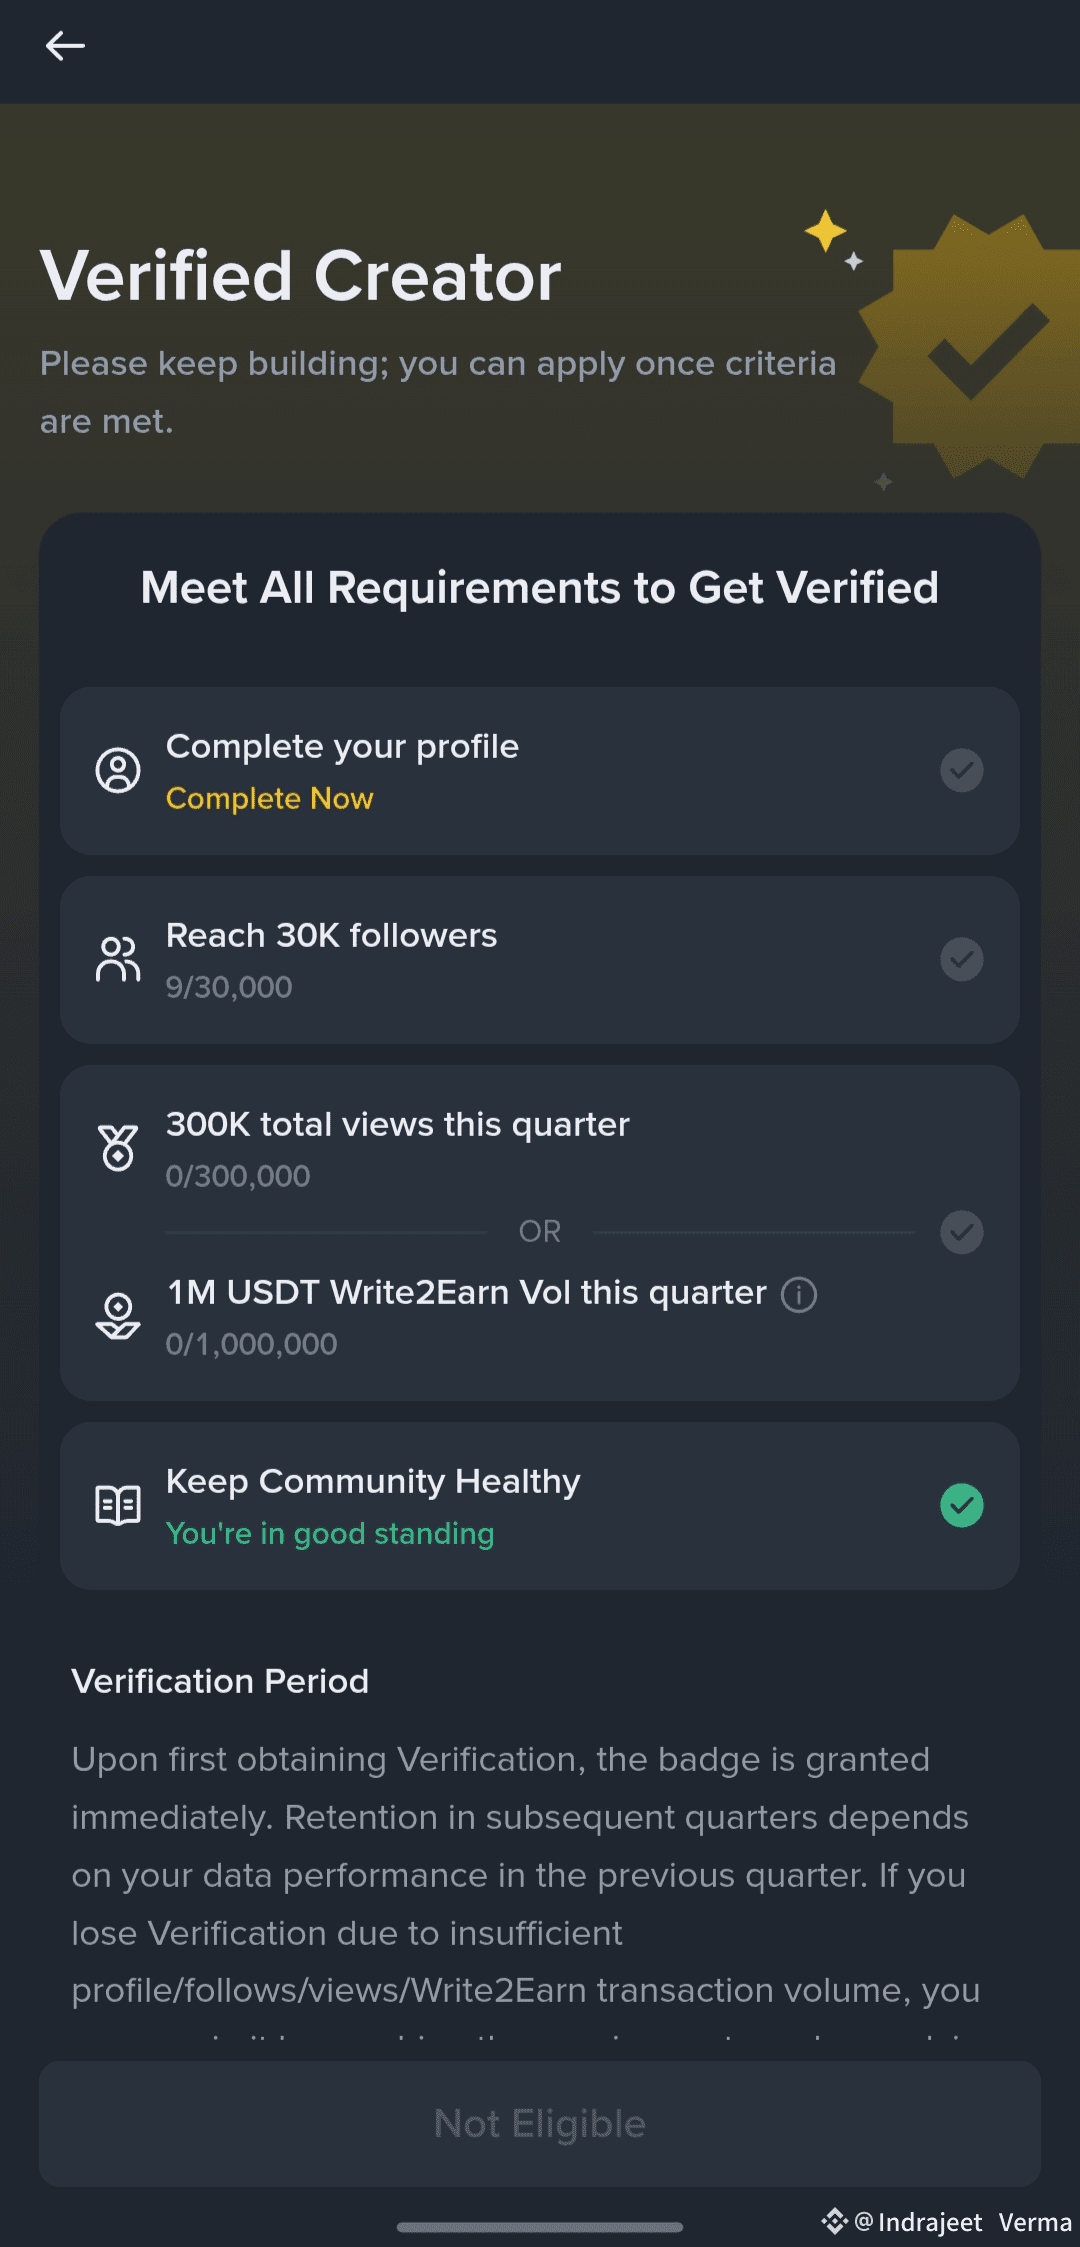Tap the You're in good standing text
1080x2247 pixels.
click(330, 1534)
